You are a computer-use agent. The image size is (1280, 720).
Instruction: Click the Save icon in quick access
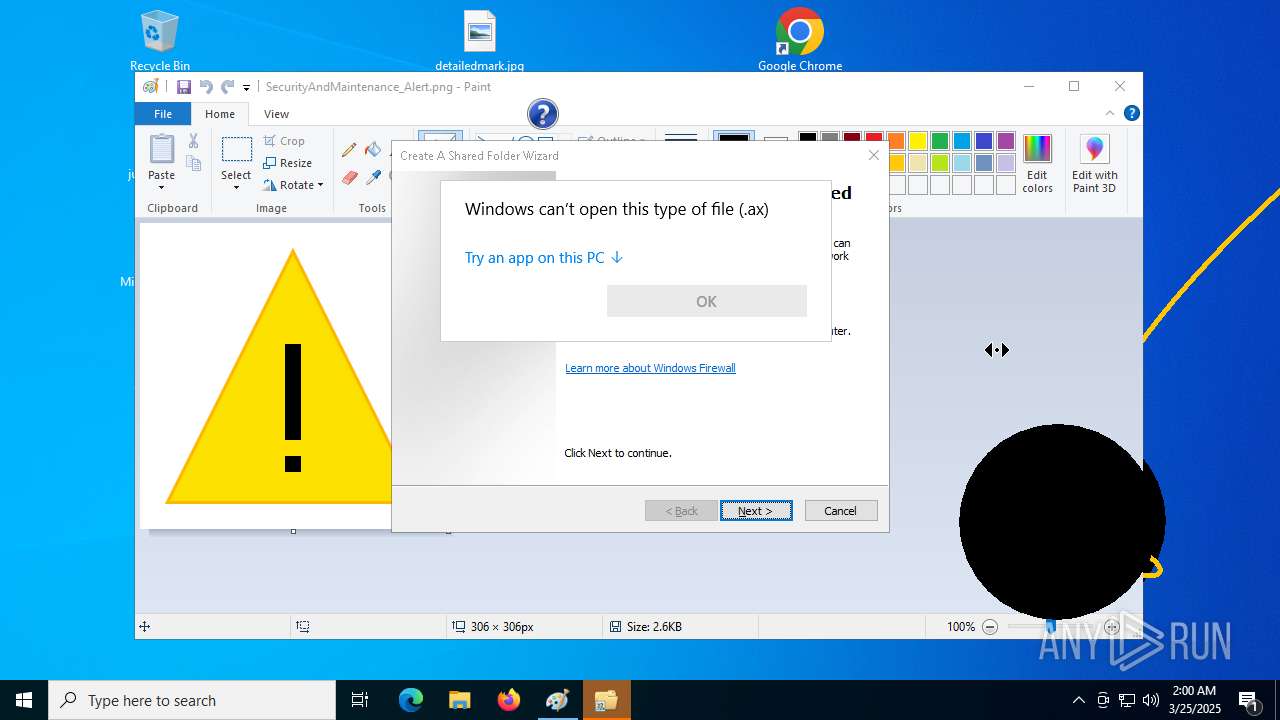[x=184, y=87]
